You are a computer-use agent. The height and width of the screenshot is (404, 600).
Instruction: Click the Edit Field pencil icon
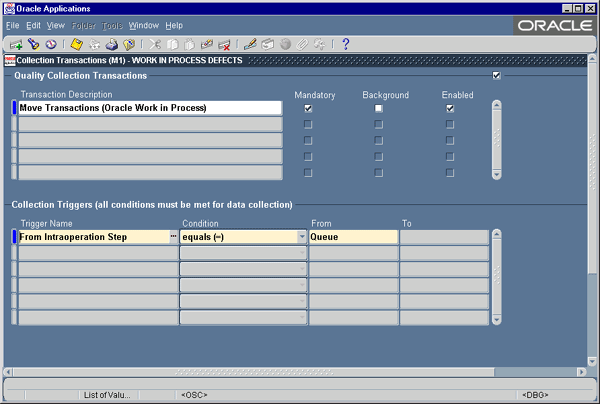click(250, 45)
